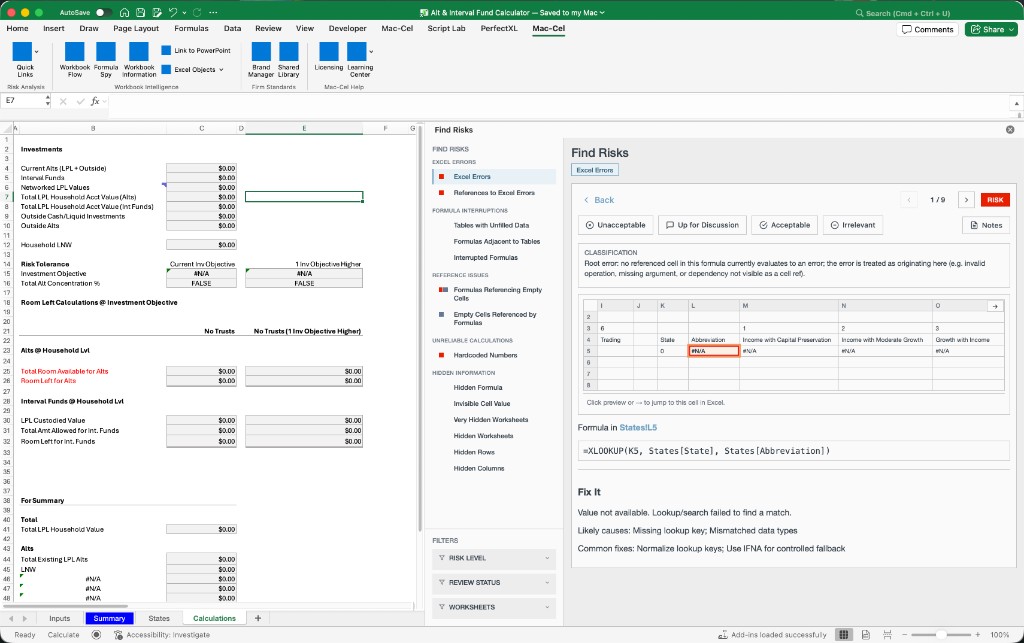
Task: Click the Save As edit icon in the title bar
Action: 157,12
